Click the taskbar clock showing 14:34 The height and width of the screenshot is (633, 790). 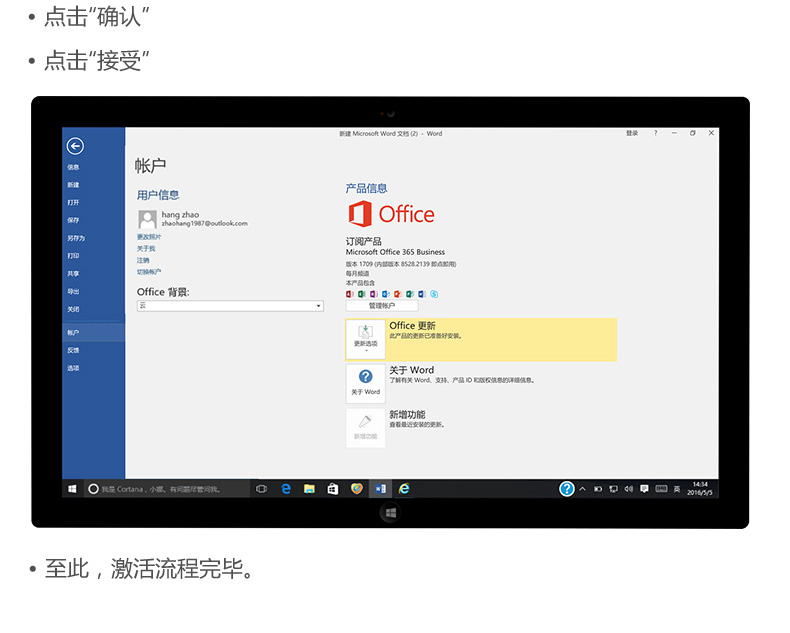click(700, 489)
